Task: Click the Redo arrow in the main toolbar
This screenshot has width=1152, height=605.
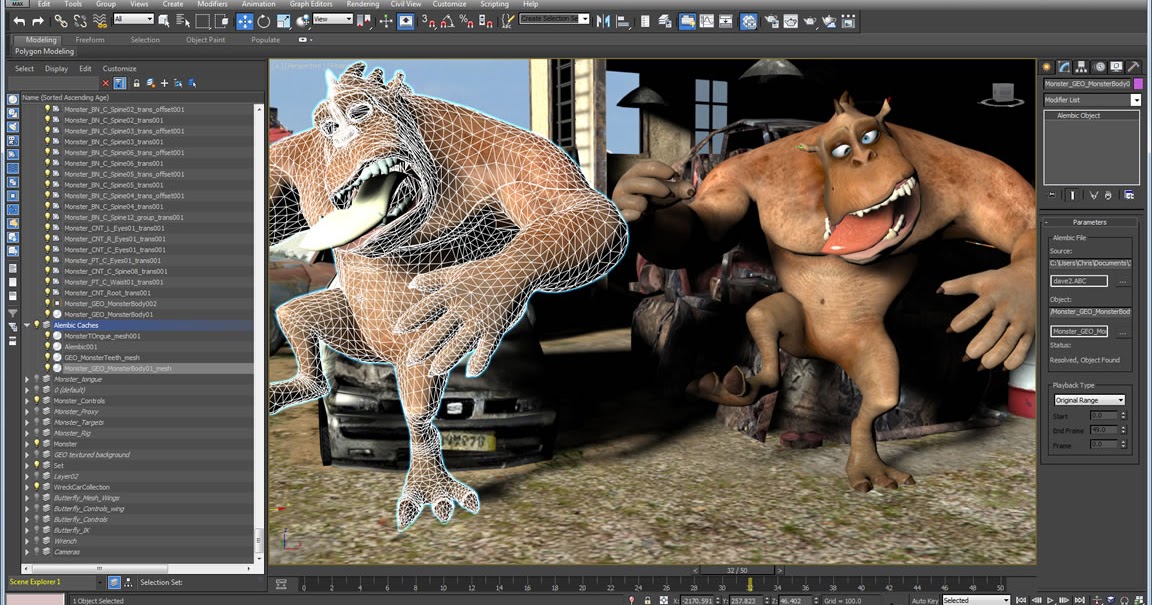Action: (37, 21)
